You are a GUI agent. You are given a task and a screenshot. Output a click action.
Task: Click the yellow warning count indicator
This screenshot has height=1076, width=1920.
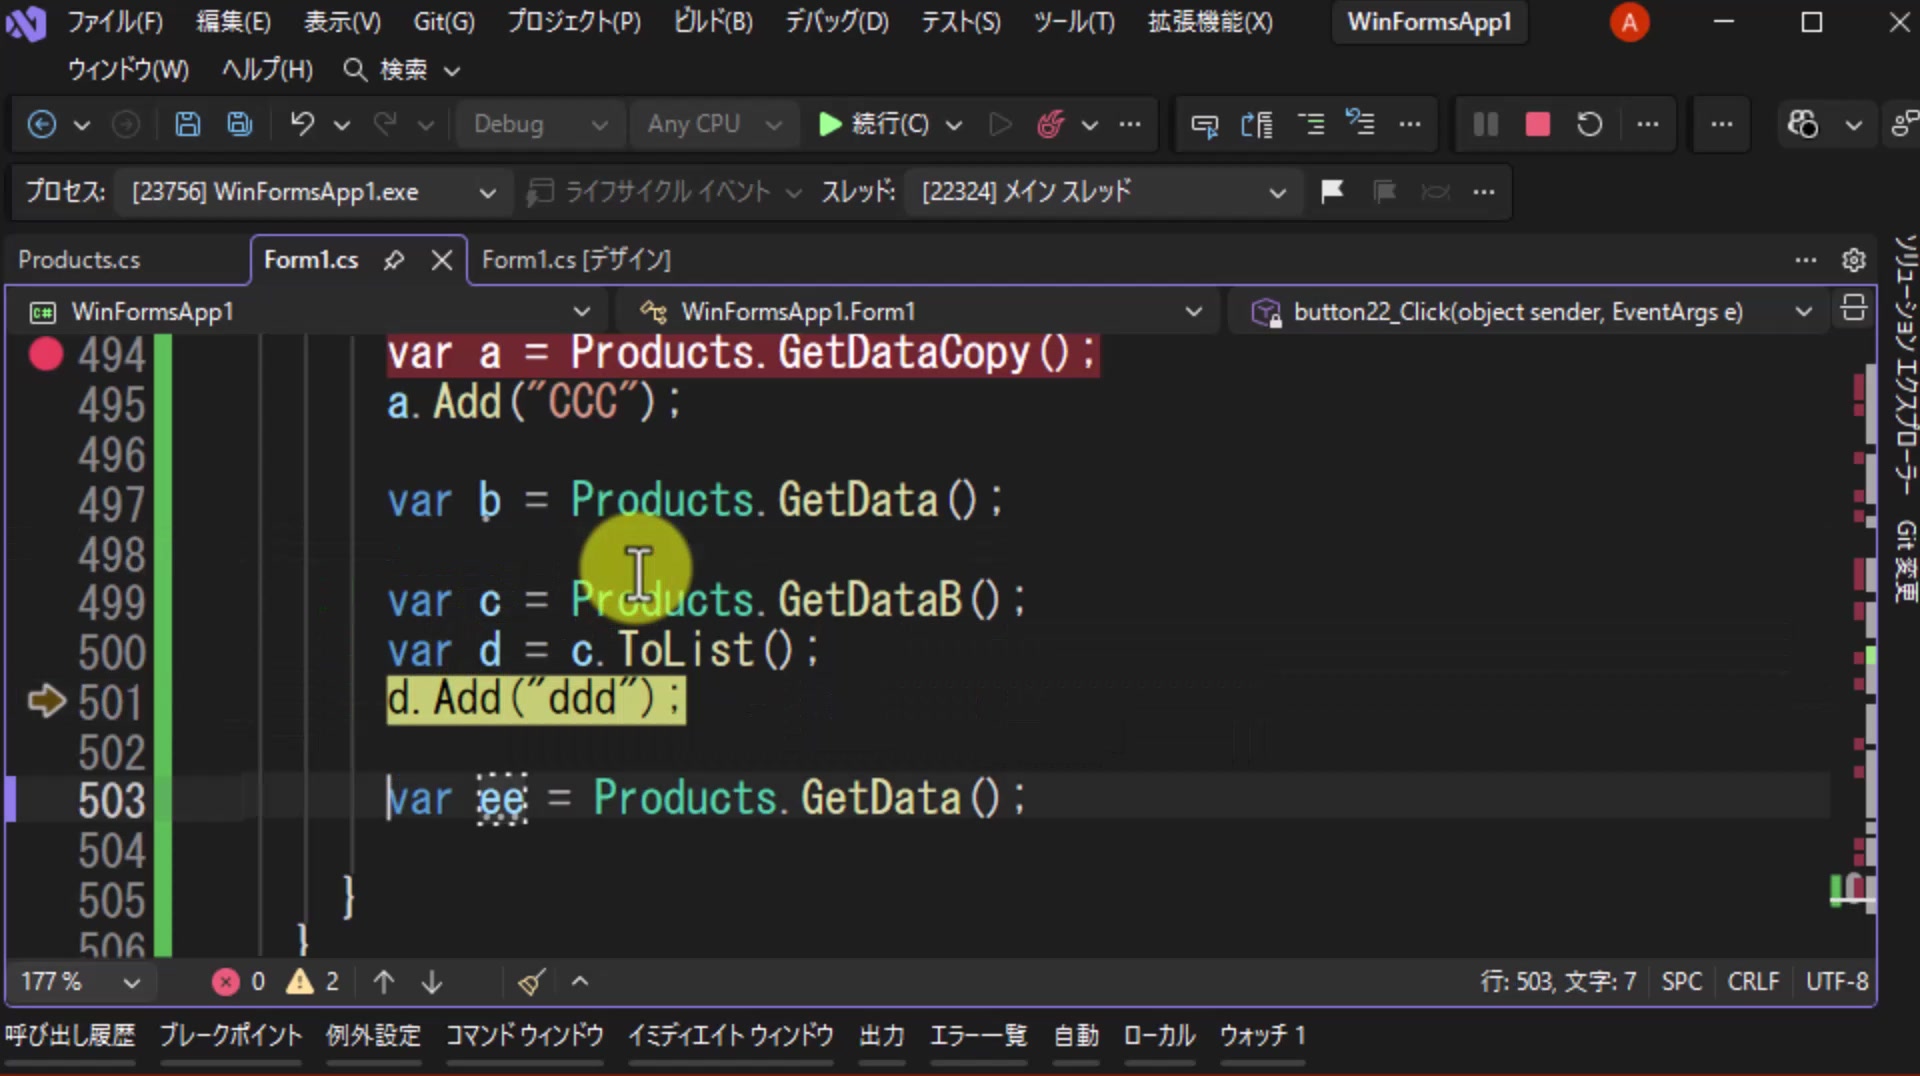click(x=313, y=981)
